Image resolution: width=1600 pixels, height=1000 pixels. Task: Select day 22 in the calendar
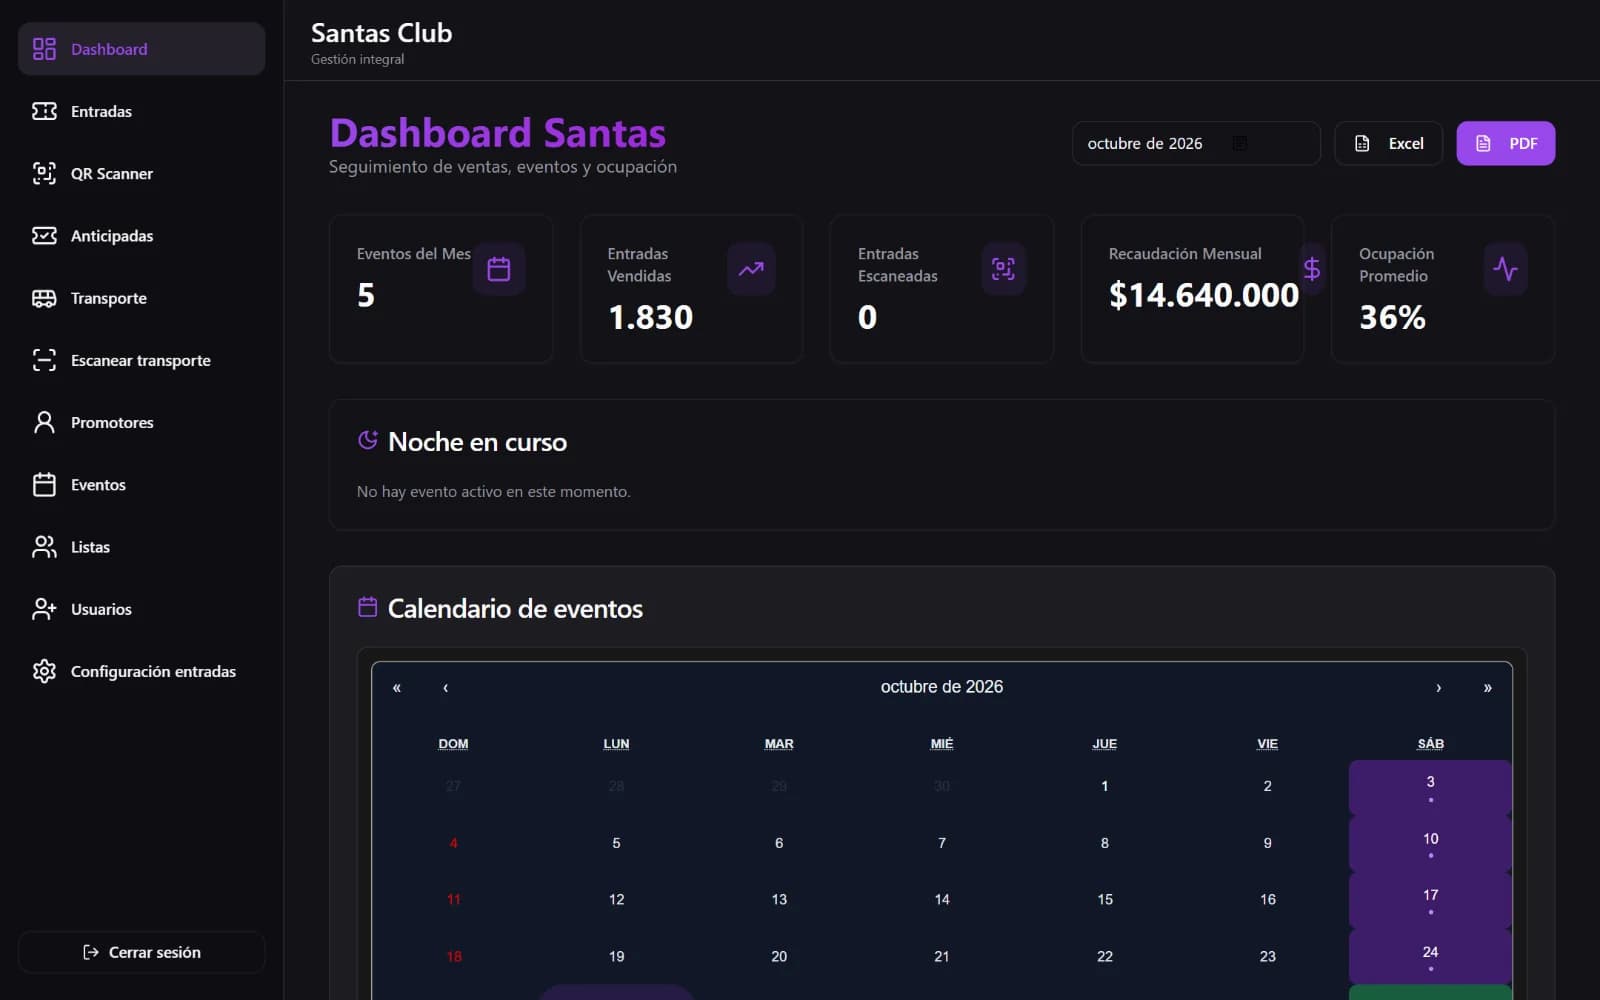click(1105, 956)
